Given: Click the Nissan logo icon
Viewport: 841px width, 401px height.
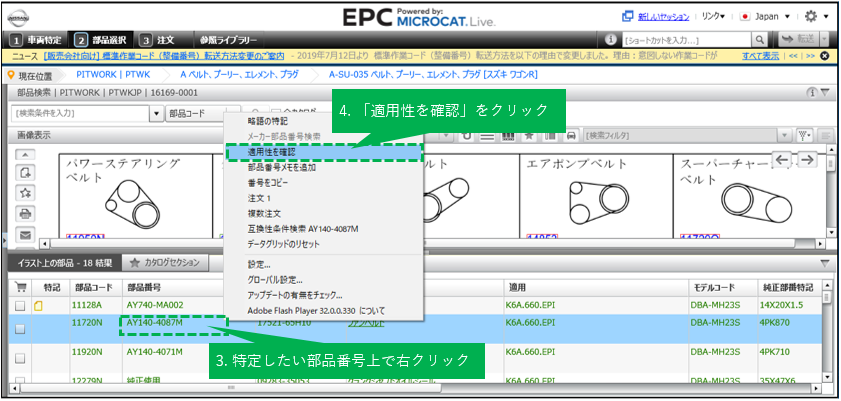Looking at the screenshot, I should tap(18, 17).
